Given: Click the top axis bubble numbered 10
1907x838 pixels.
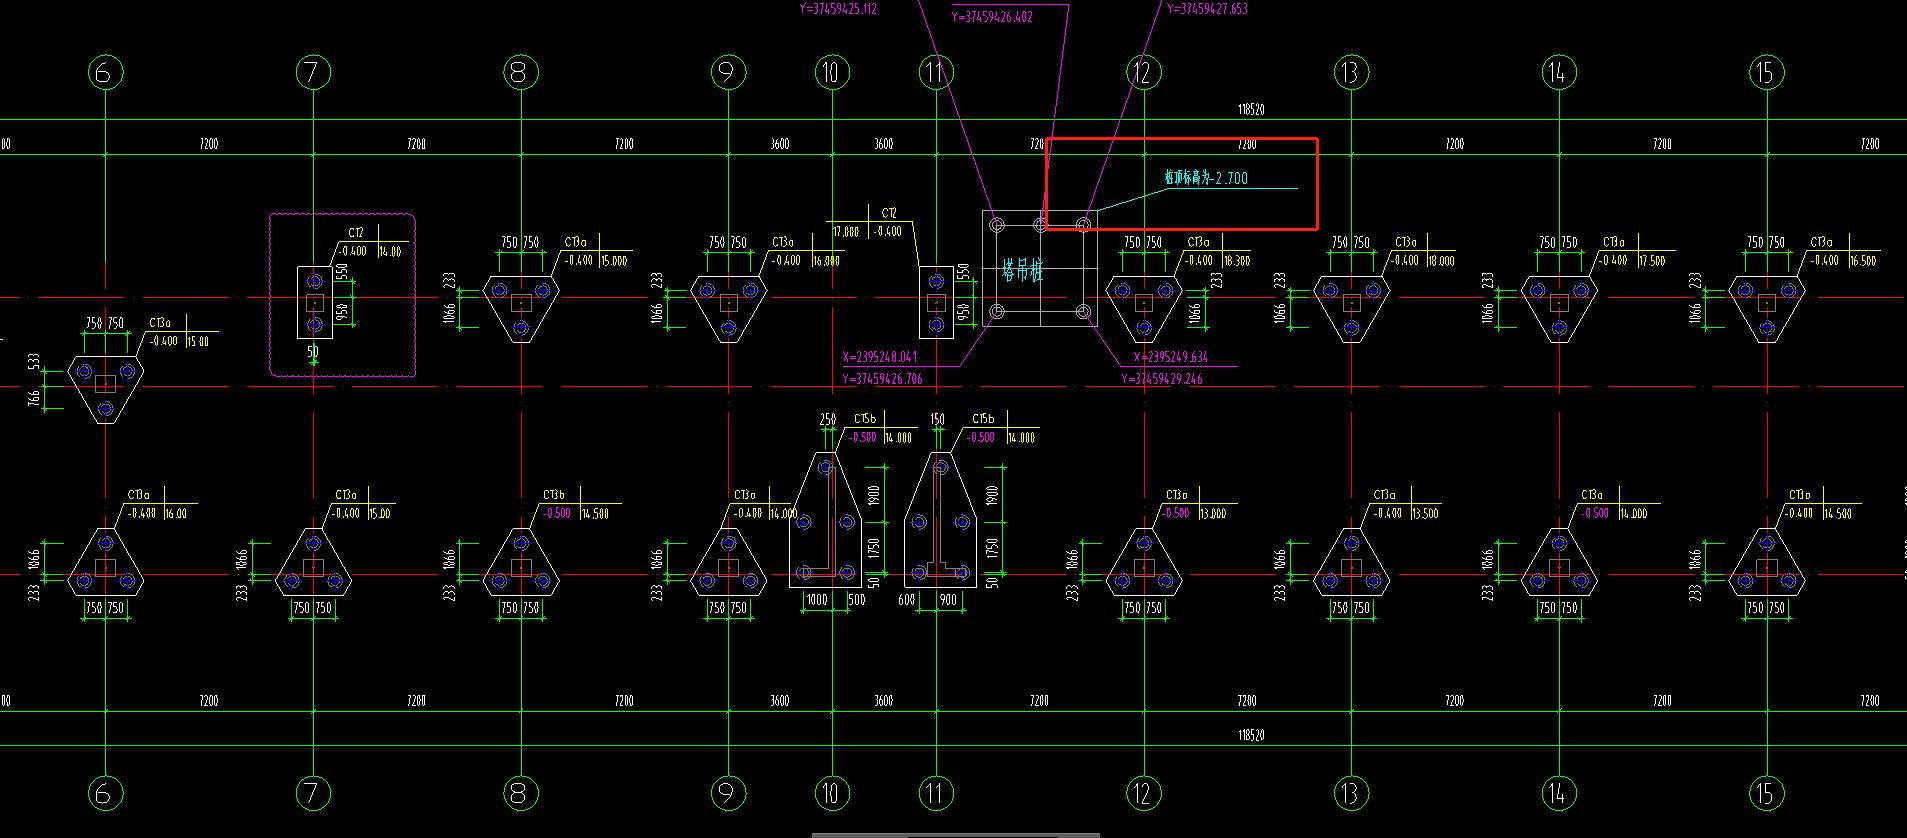Looking at the screenshot, I should (832, 72).
